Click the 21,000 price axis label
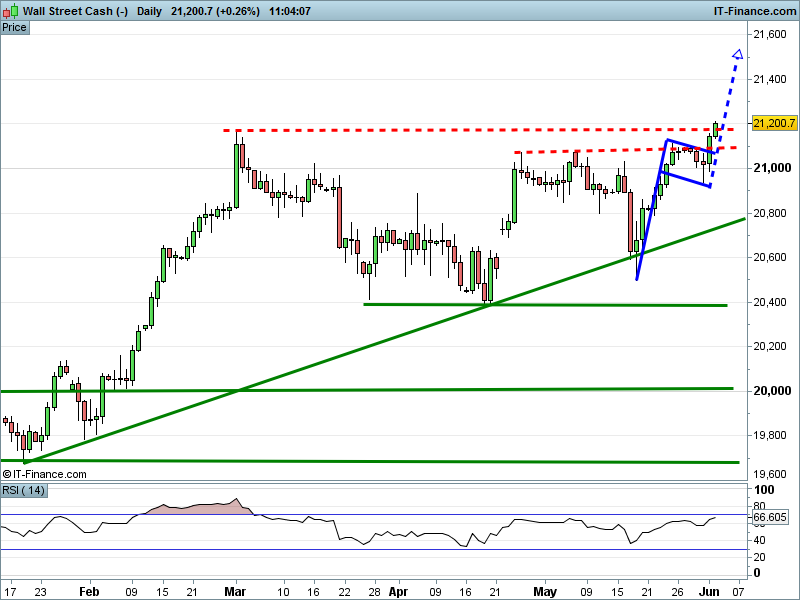Screen dimensions: 800x600 (772, 168)
